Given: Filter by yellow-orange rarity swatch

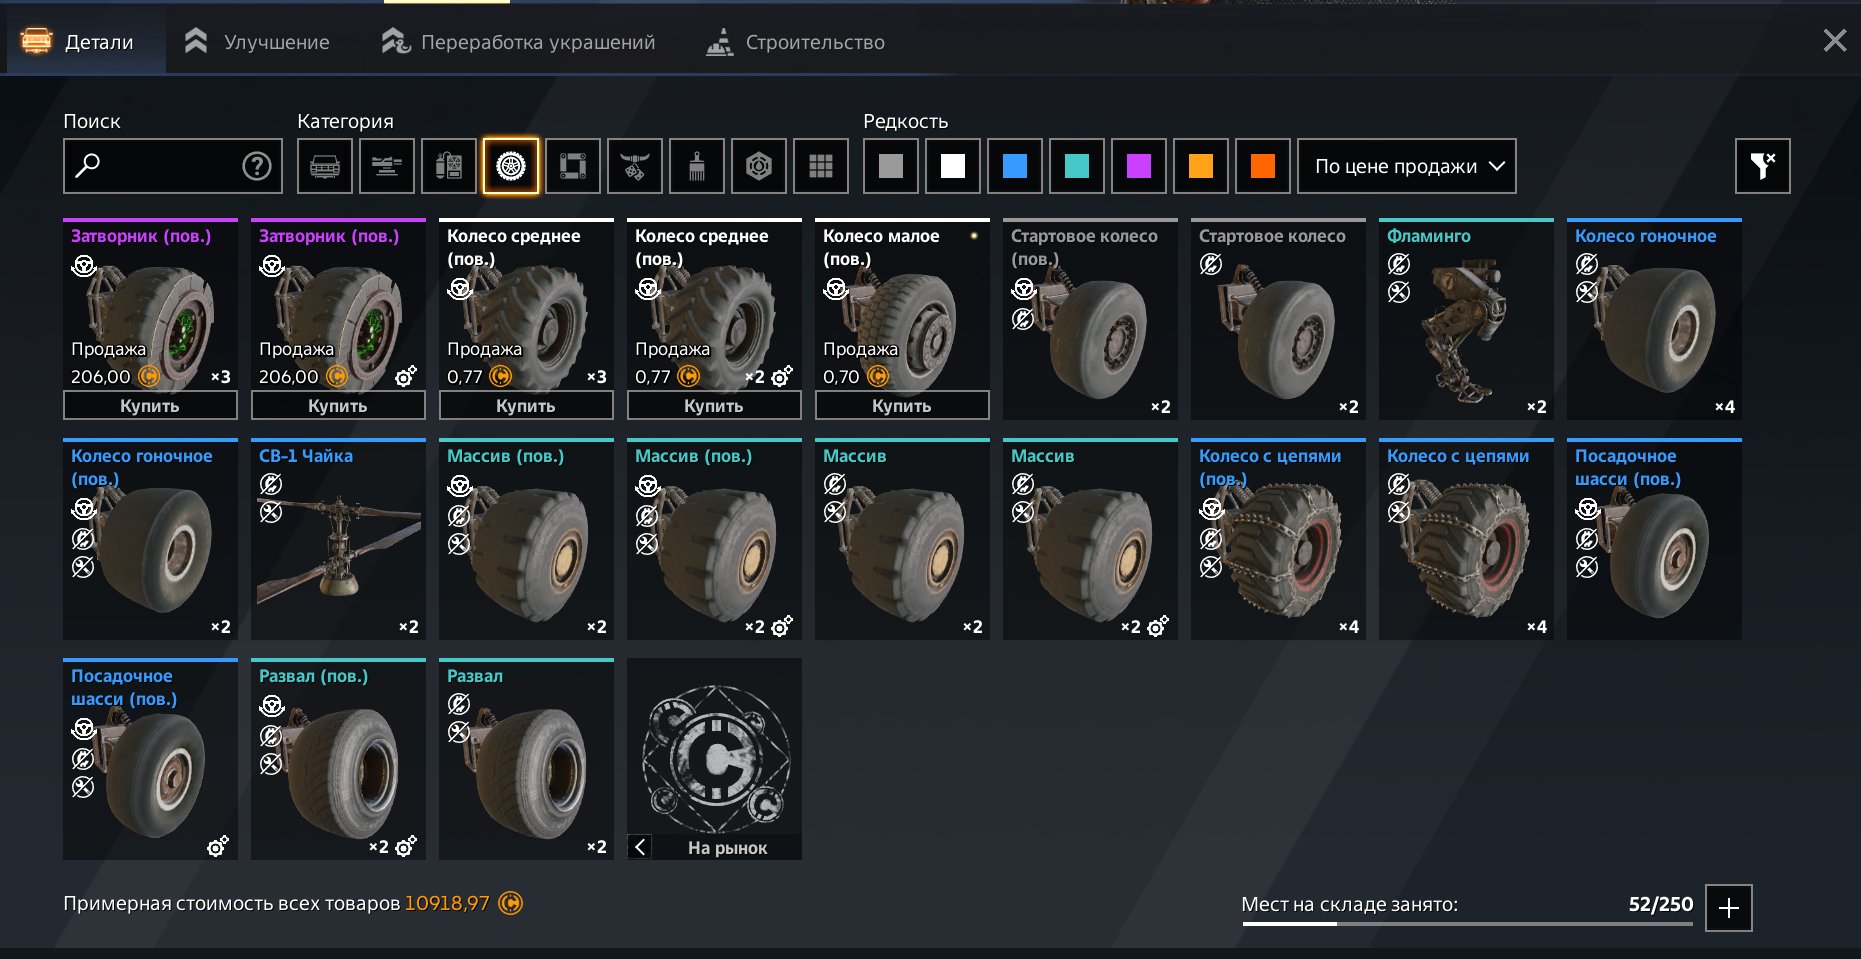Looking at the screenshot, I should pos(1201,166).
